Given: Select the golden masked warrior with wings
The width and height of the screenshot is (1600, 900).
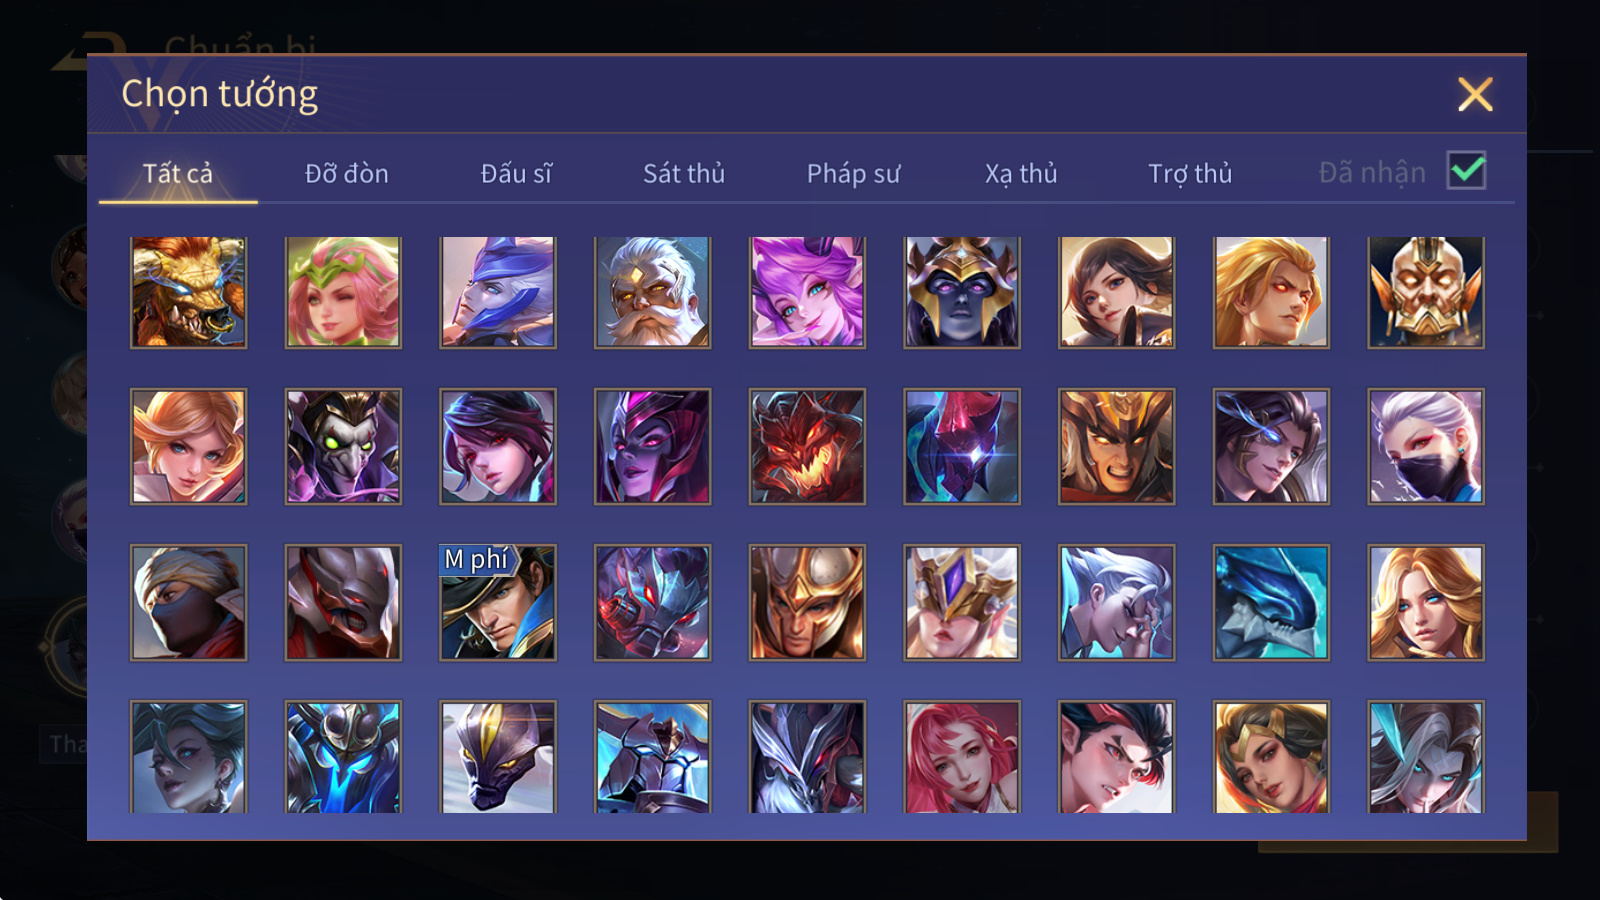Looking at the screenshot, I should click(1426, 292).
